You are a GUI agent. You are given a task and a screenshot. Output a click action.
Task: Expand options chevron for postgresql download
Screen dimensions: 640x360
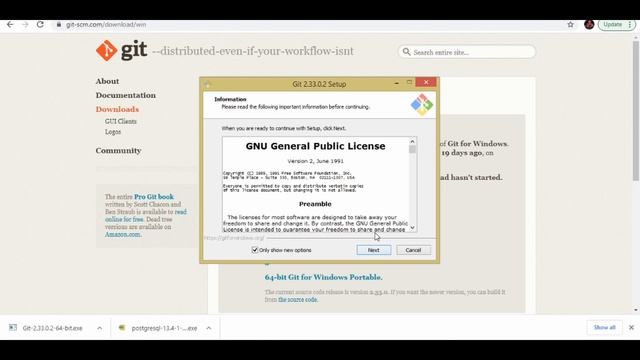pyautogui.click(x=209, y=328)
